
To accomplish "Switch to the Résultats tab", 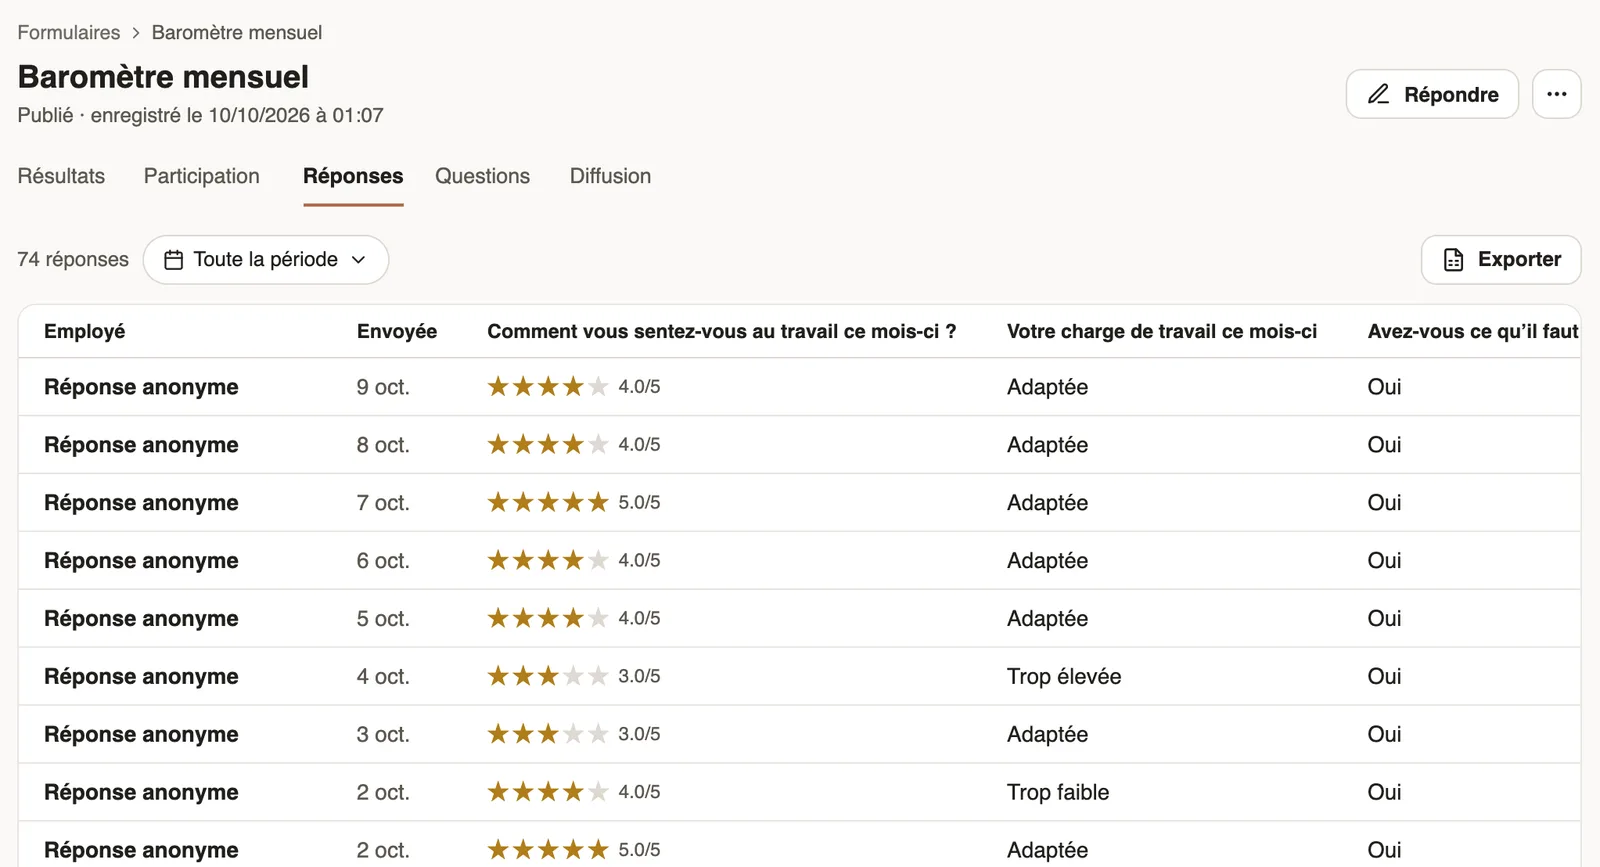I will pos(61,176).
